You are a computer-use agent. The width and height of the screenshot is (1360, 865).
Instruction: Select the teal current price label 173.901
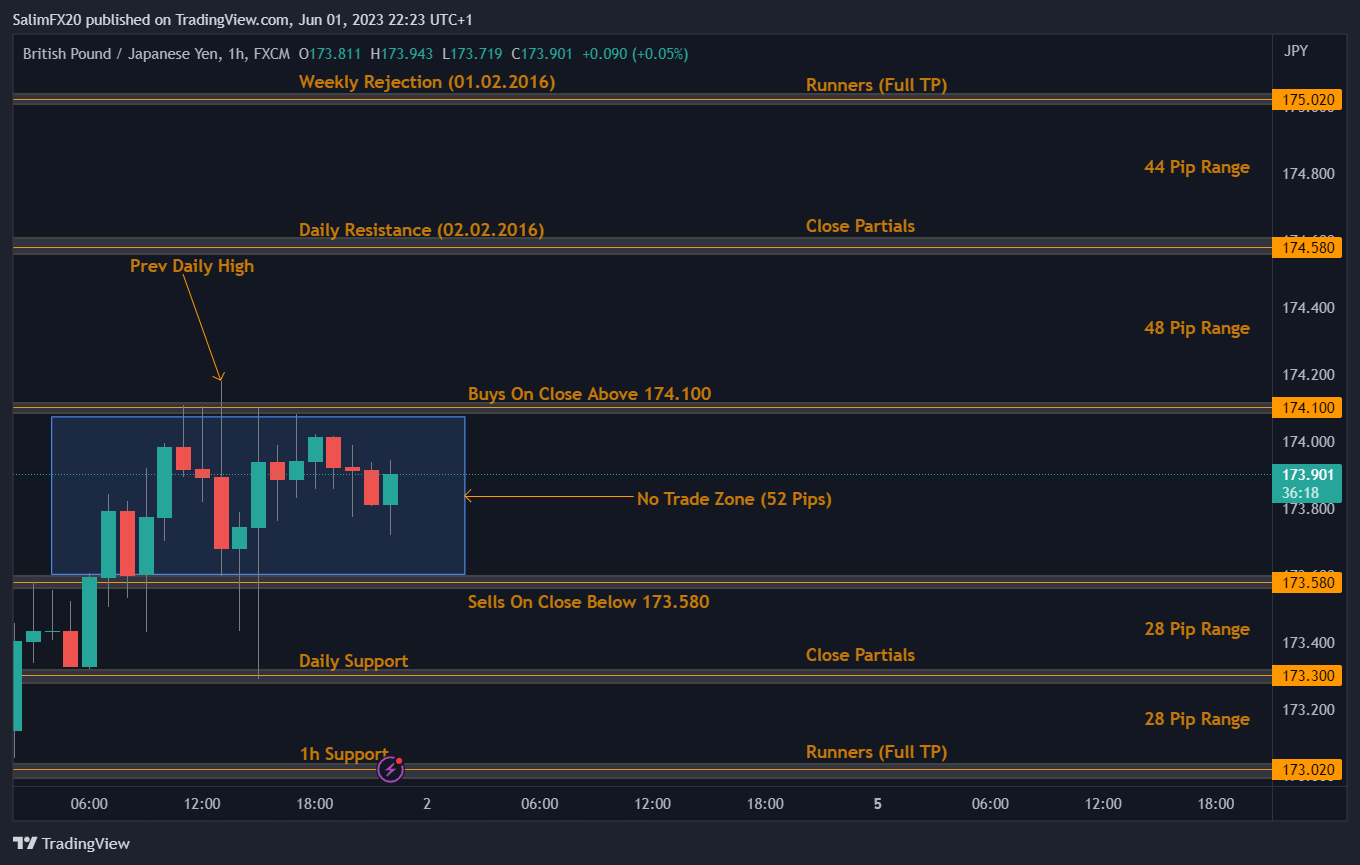click(x=1307, y=475)
